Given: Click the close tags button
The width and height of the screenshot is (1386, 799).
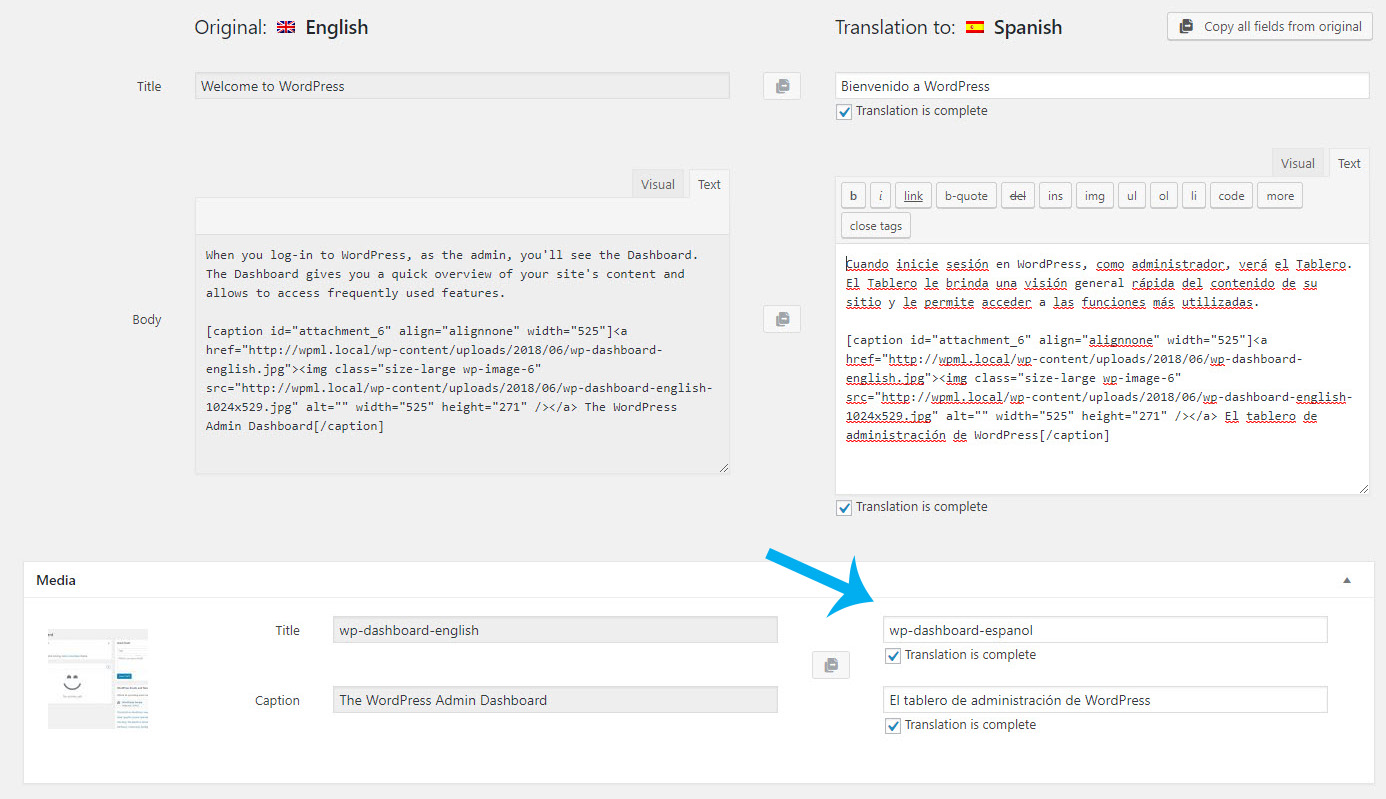Looking at the screenshot, I should coord(876,226).
